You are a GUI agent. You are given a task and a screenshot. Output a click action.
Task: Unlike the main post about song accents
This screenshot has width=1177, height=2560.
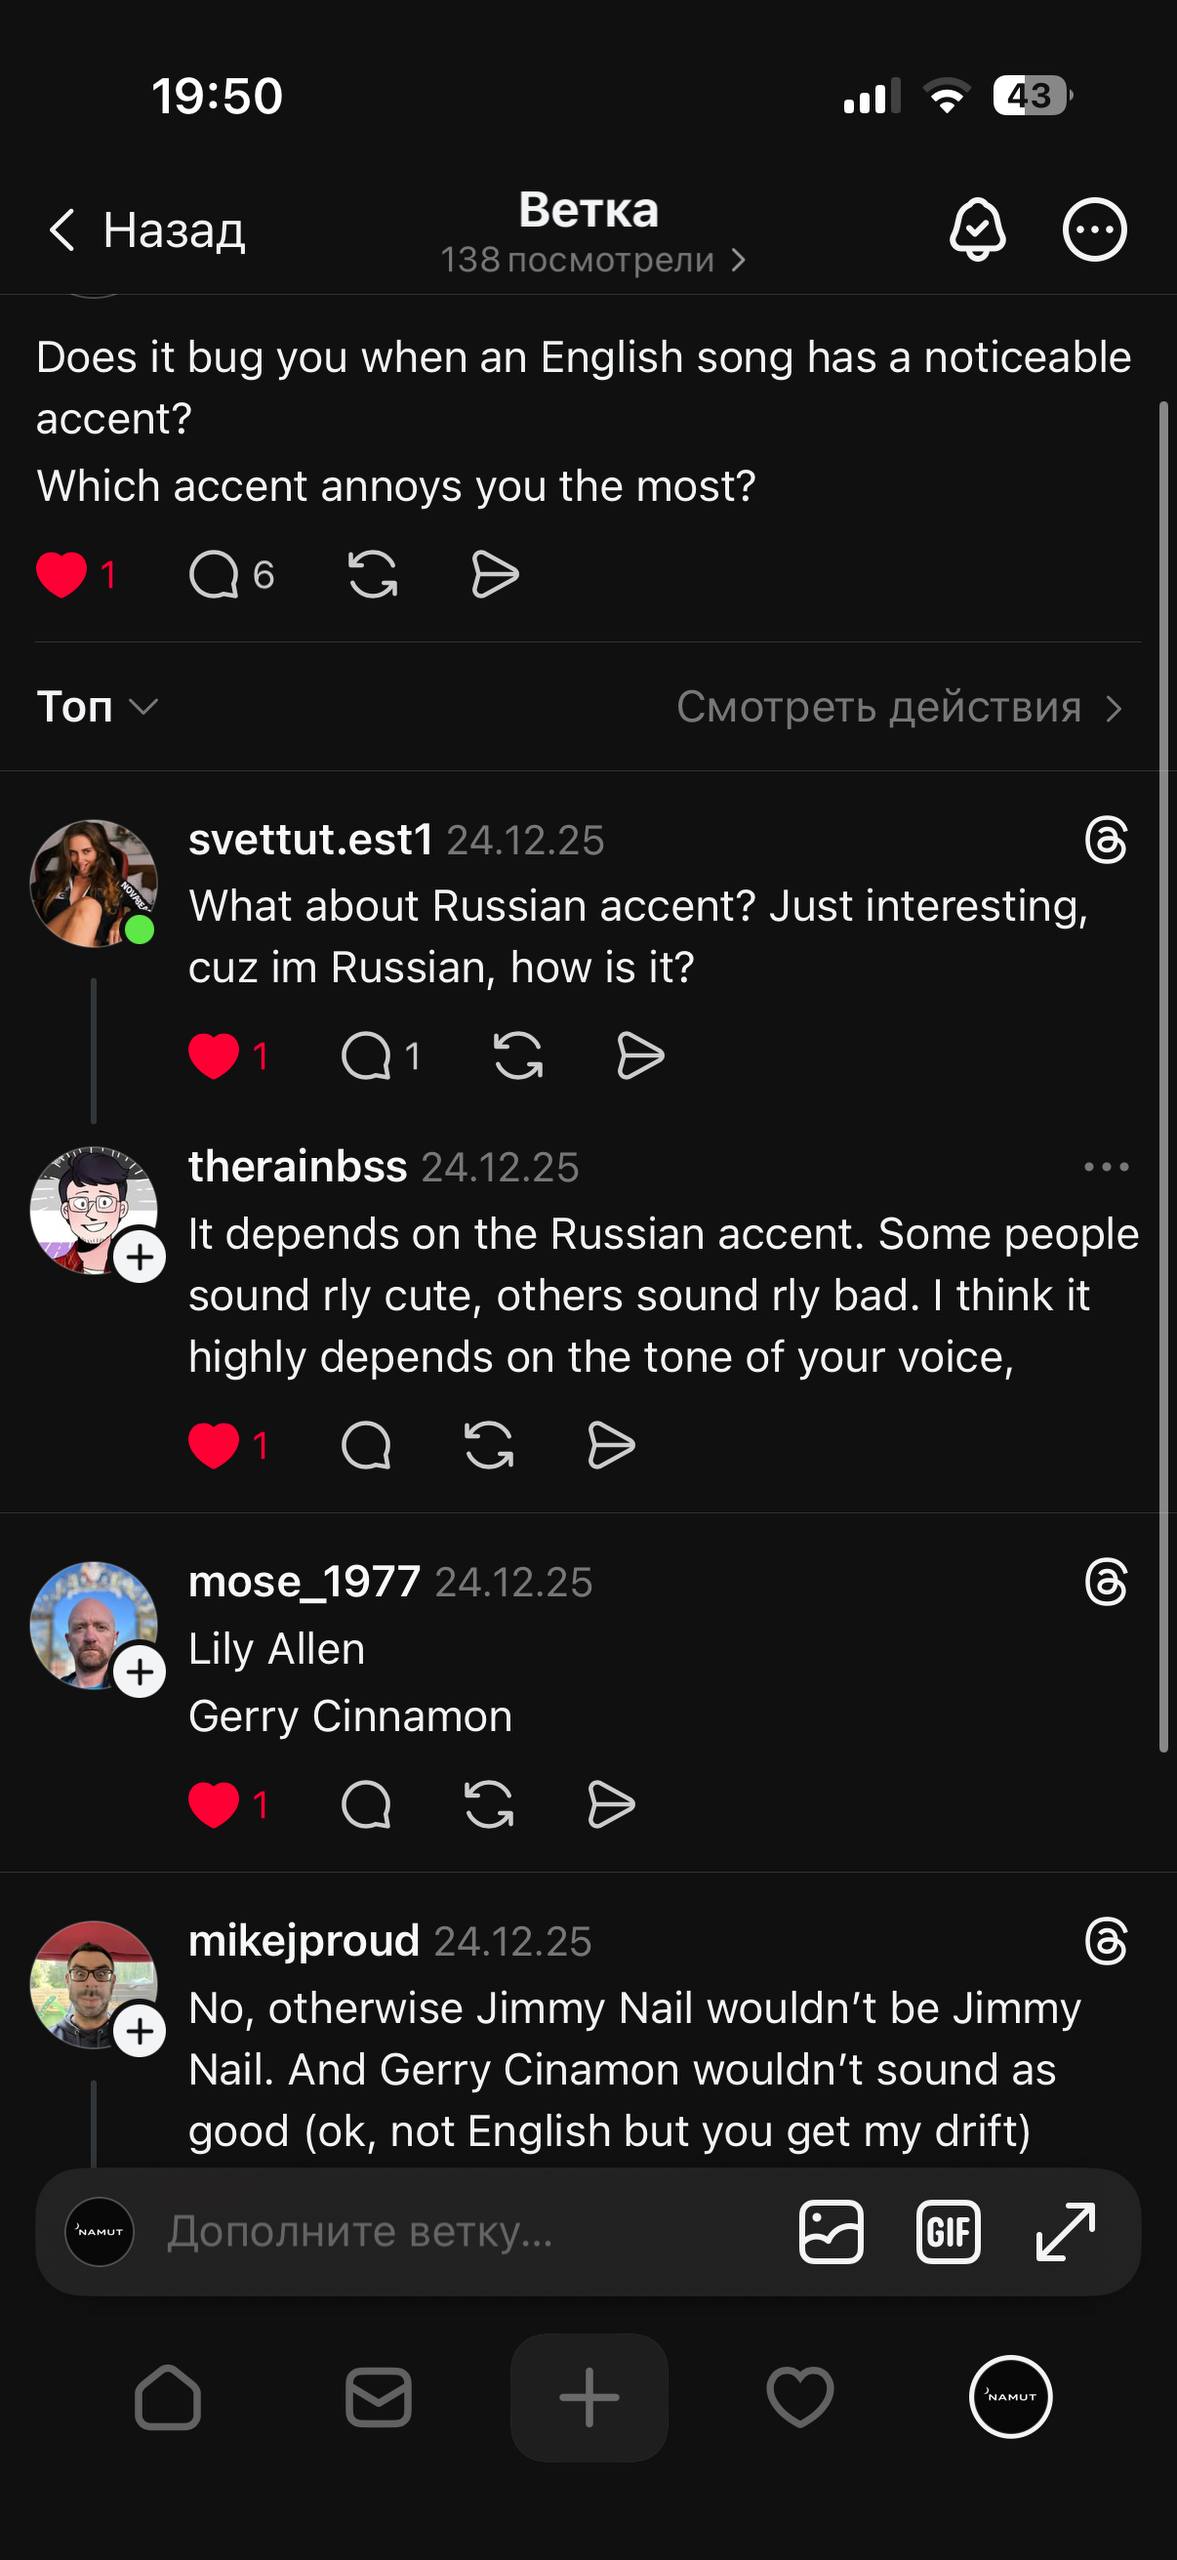coord(61,575)
